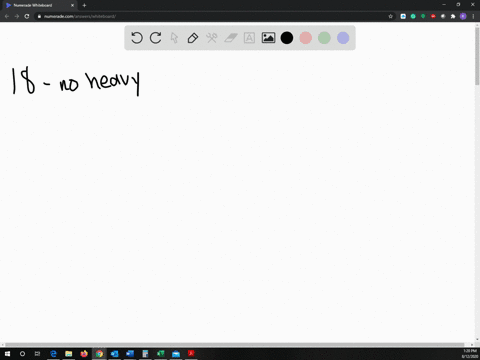Set pen color to red

coord(306,38)
